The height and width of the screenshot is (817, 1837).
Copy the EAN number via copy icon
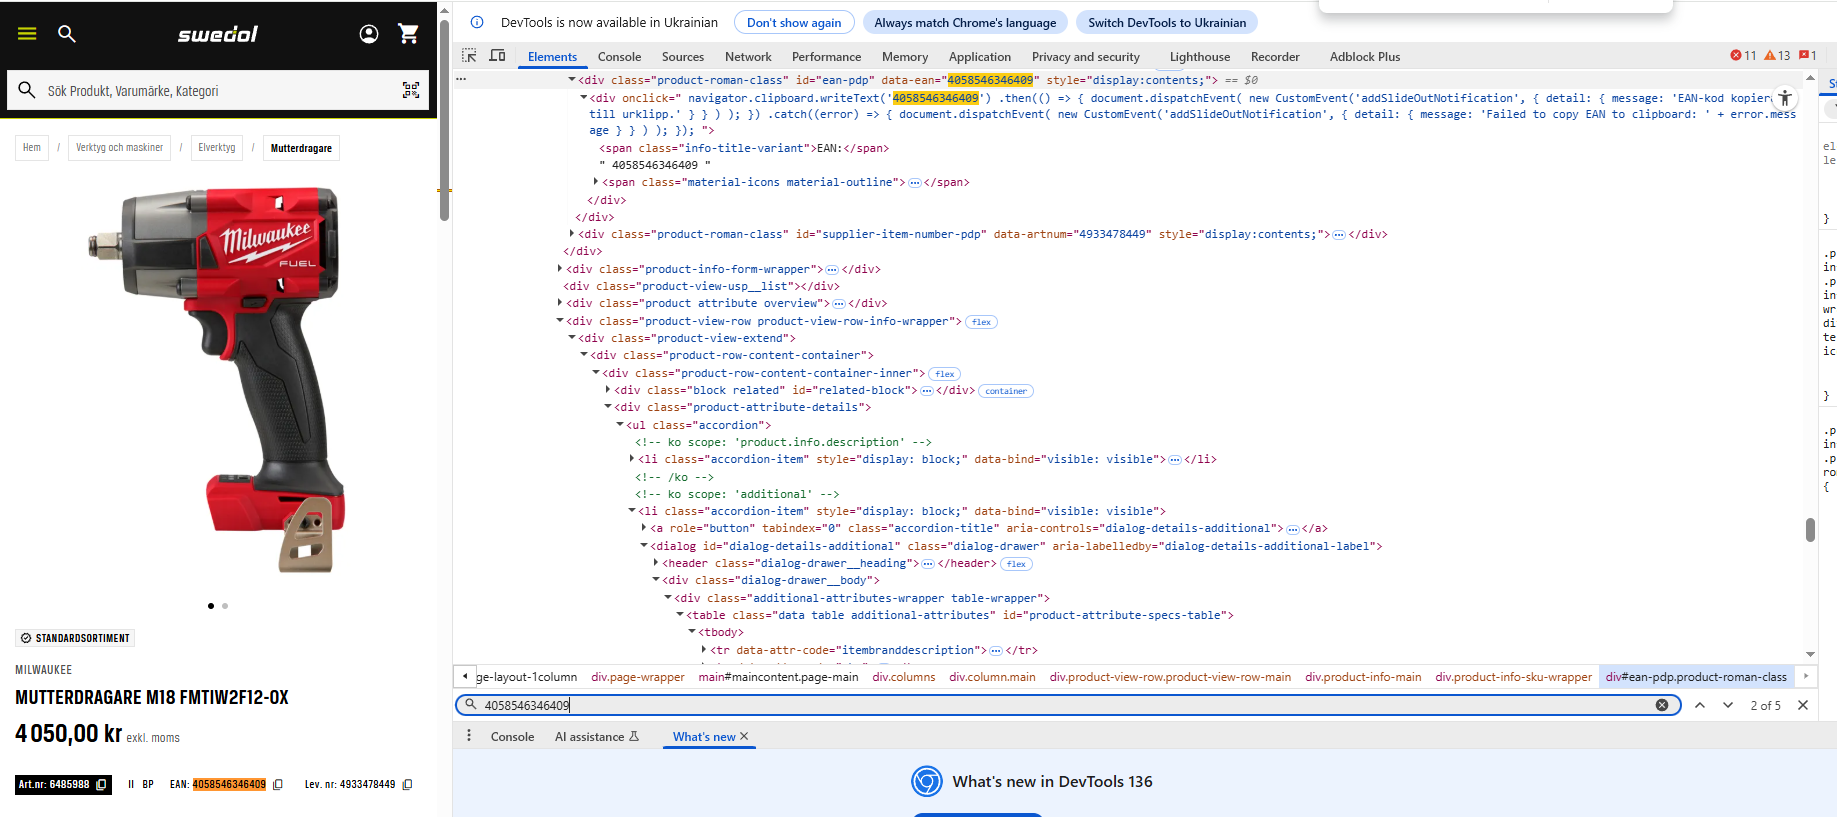(x=278, y=785)
